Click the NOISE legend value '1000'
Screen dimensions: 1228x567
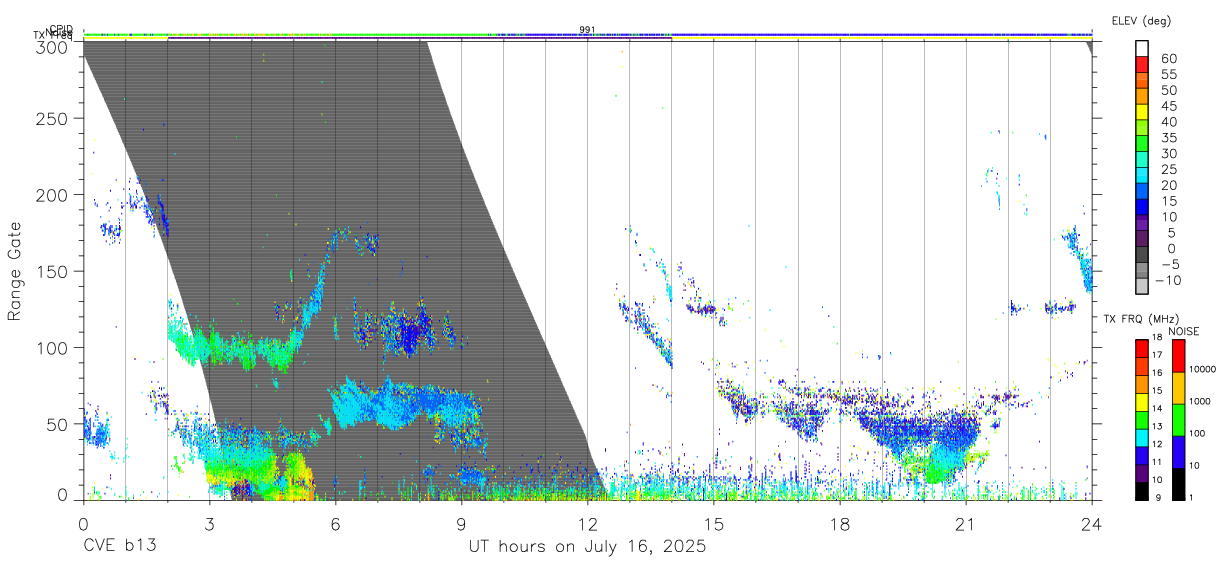[x=1201, y=402]
